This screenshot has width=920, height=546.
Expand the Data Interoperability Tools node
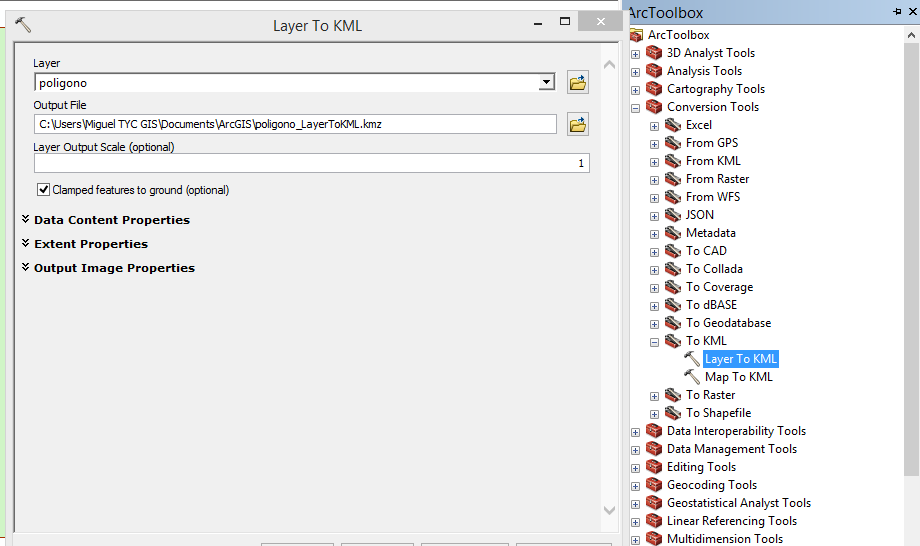click(635, 432)
